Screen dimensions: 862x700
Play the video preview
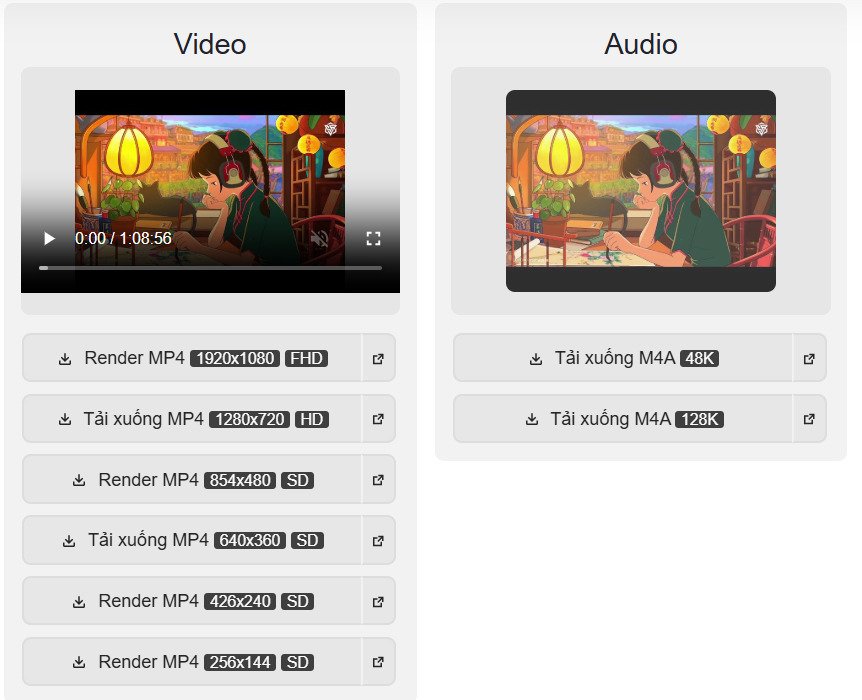click(49, 238)
